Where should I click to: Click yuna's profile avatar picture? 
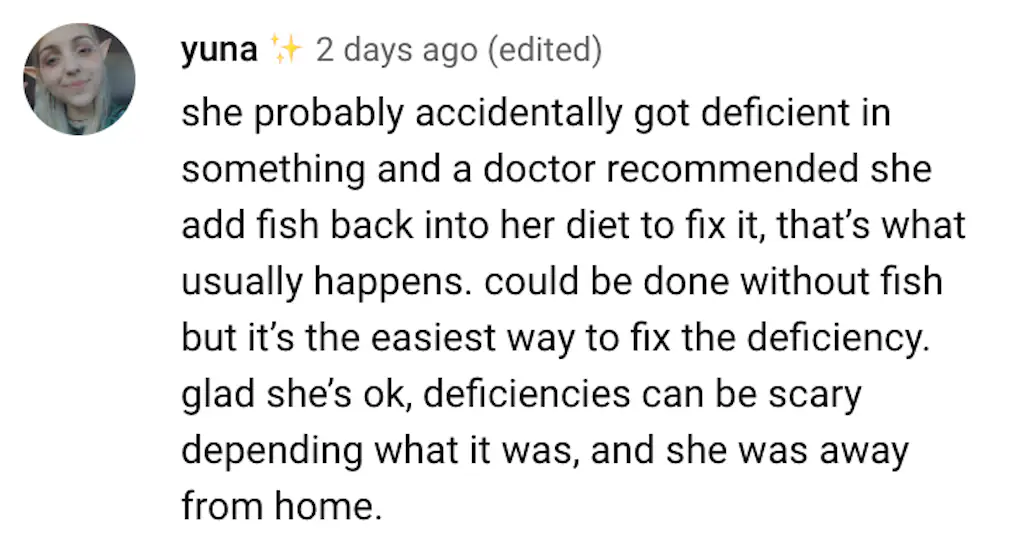tap(79, 79)
